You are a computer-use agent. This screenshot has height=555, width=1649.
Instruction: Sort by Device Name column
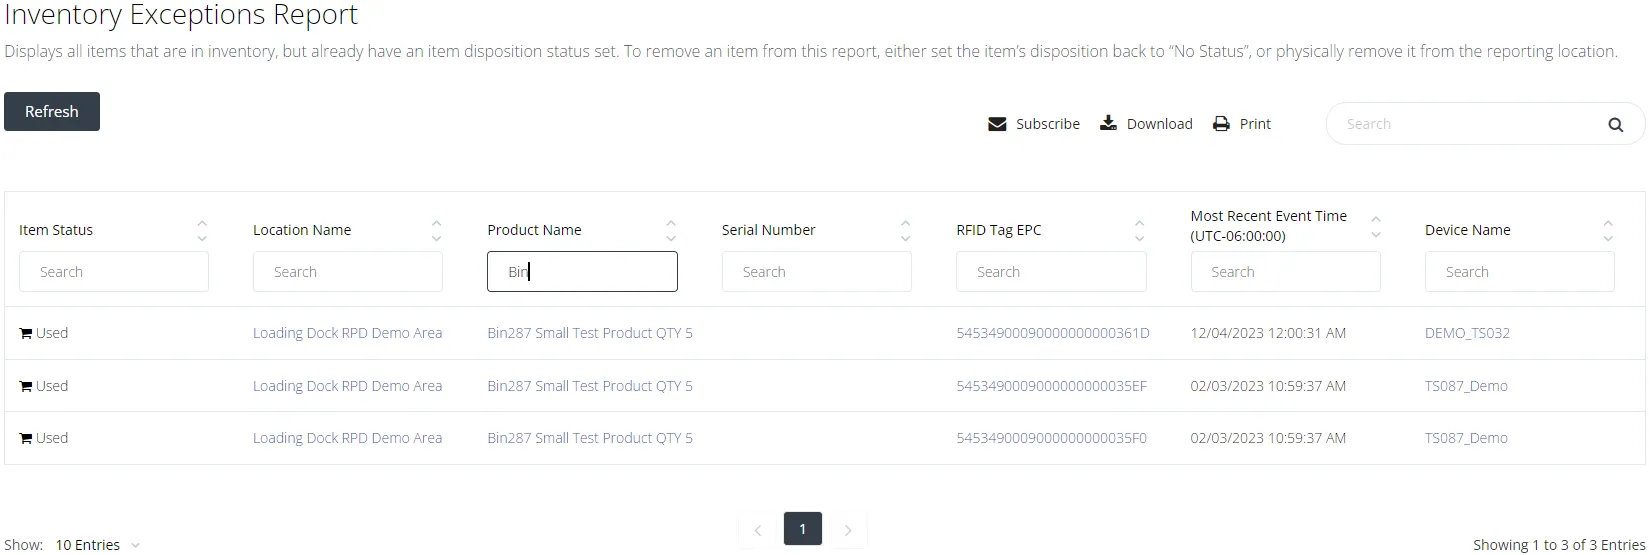point(1608,231)
